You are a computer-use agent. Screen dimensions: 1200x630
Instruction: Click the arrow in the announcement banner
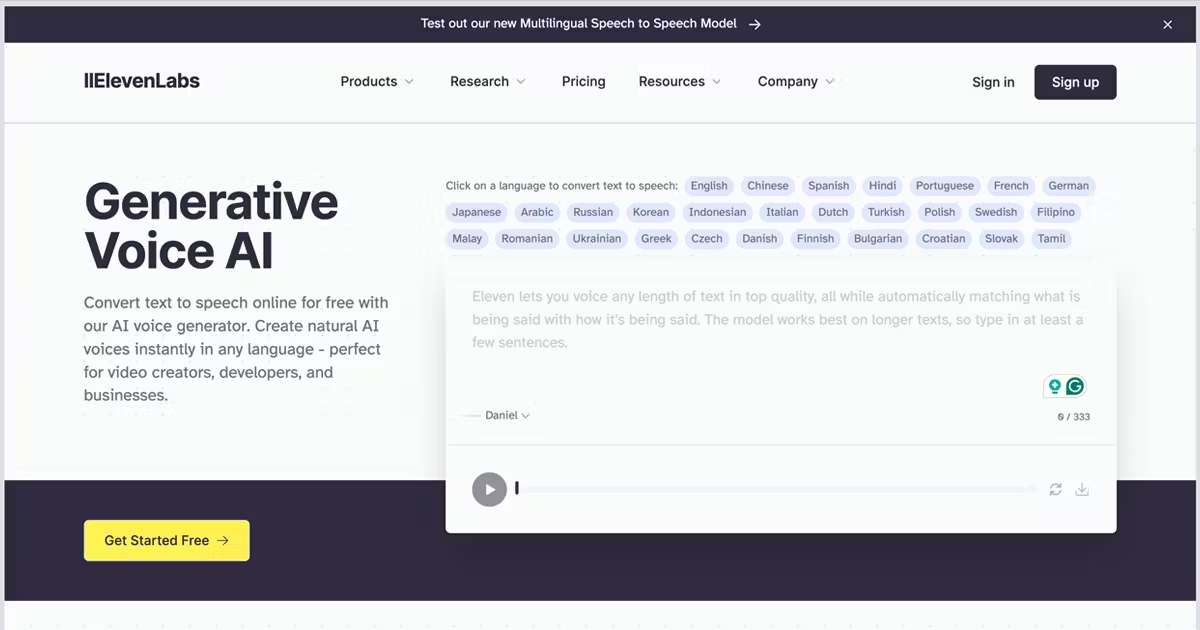pyautogui.click(x=755, y=23)
